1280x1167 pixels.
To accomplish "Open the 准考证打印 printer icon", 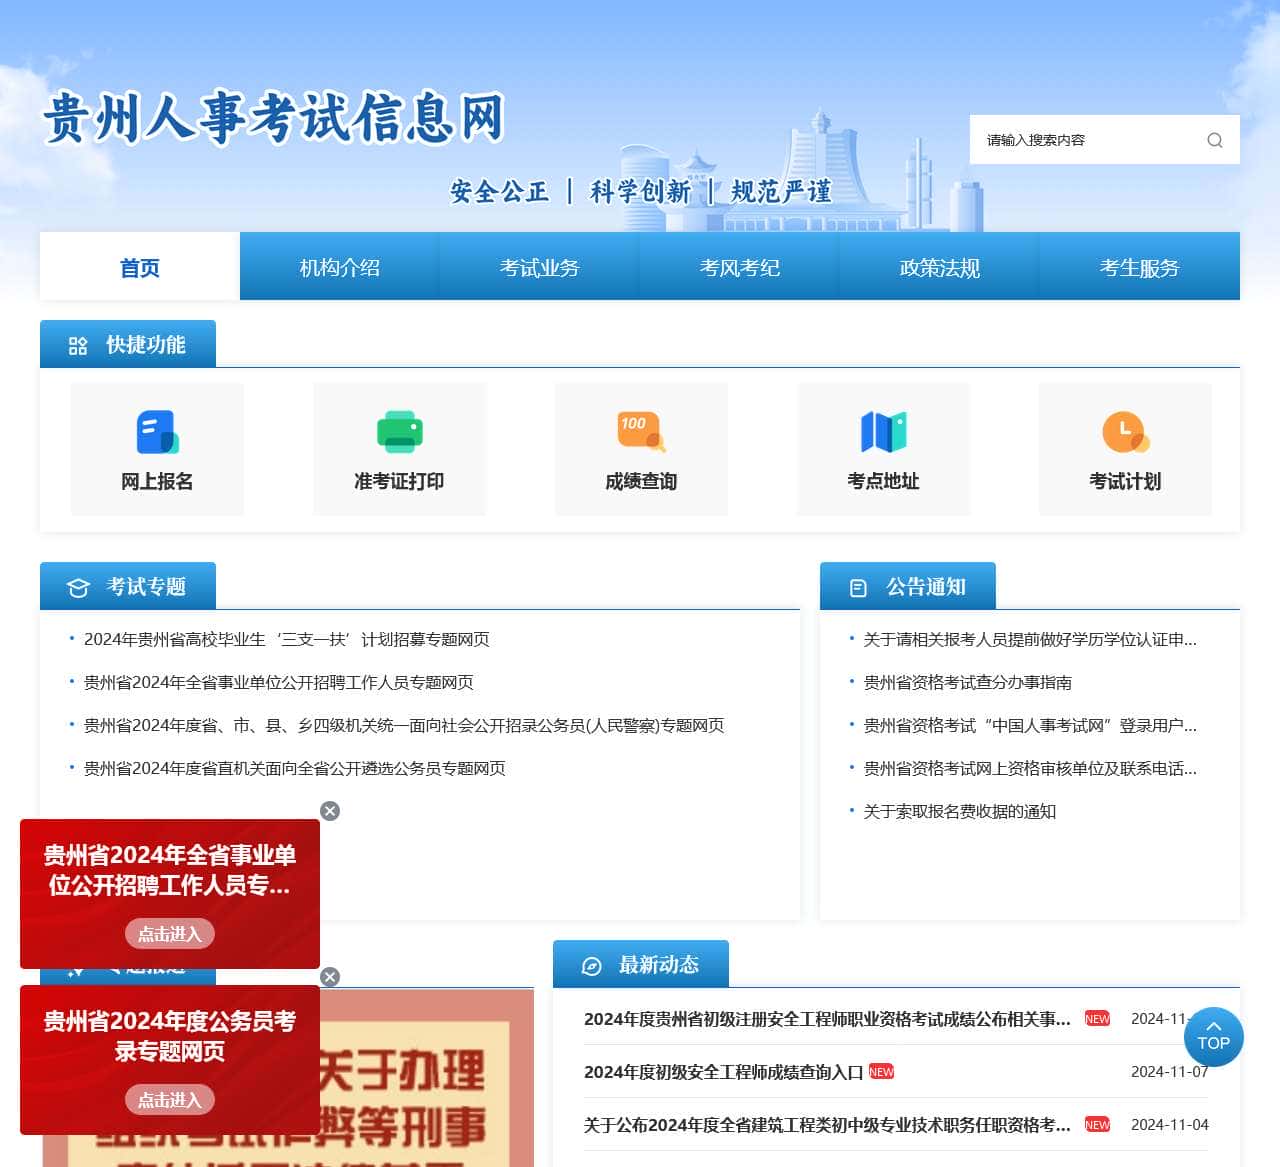I will point(399,433).
